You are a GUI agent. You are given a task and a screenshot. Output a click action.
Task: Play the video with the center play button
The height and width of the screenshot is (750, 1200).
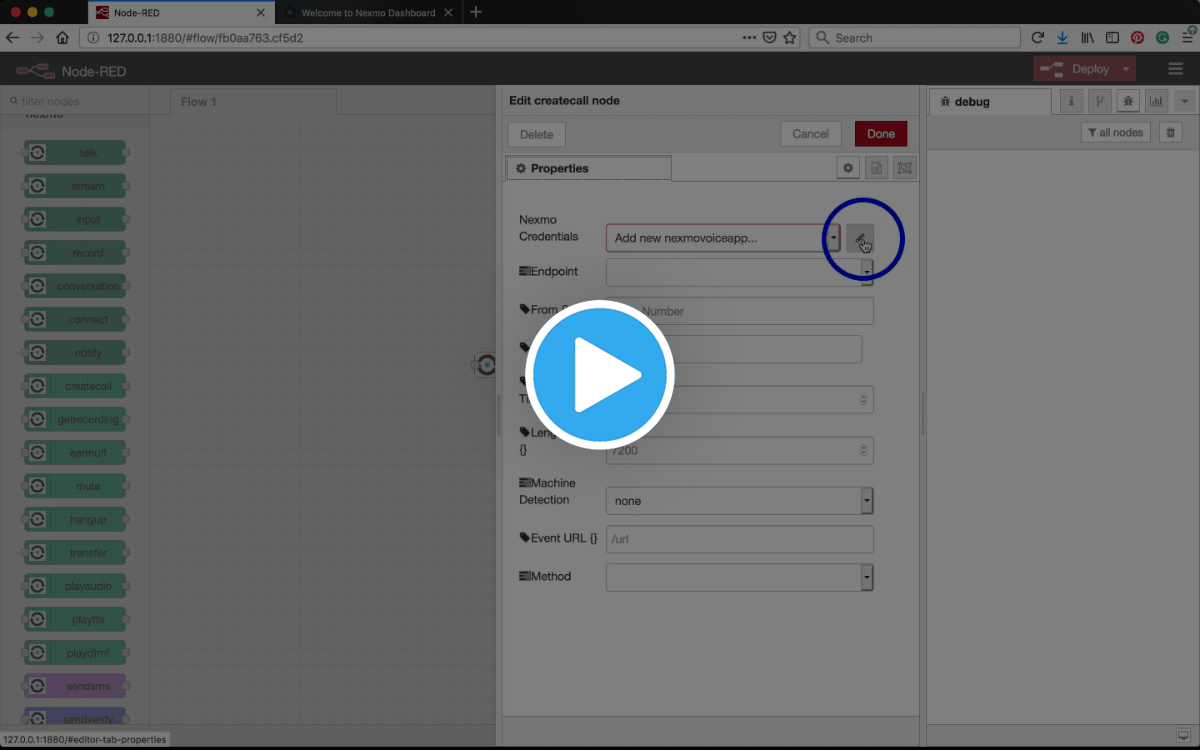pos(600,373)
